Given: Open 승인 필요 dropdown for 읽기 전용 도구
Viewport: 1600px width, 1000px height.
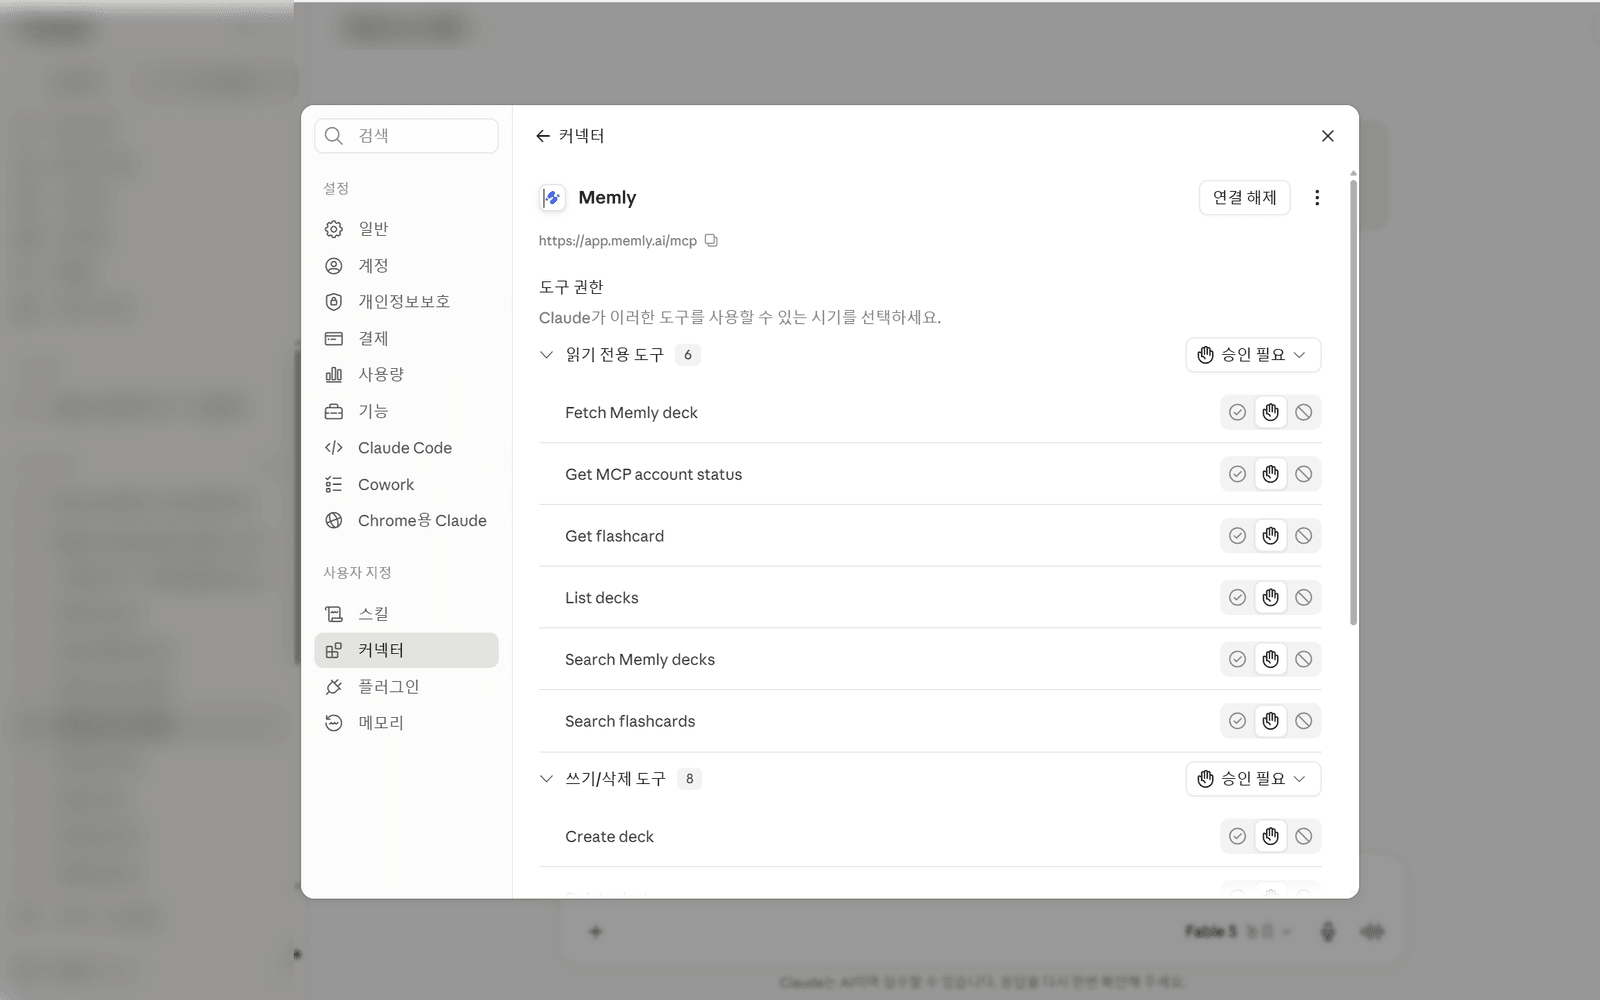Looking at the screenshot, I should pos(1253,355).
